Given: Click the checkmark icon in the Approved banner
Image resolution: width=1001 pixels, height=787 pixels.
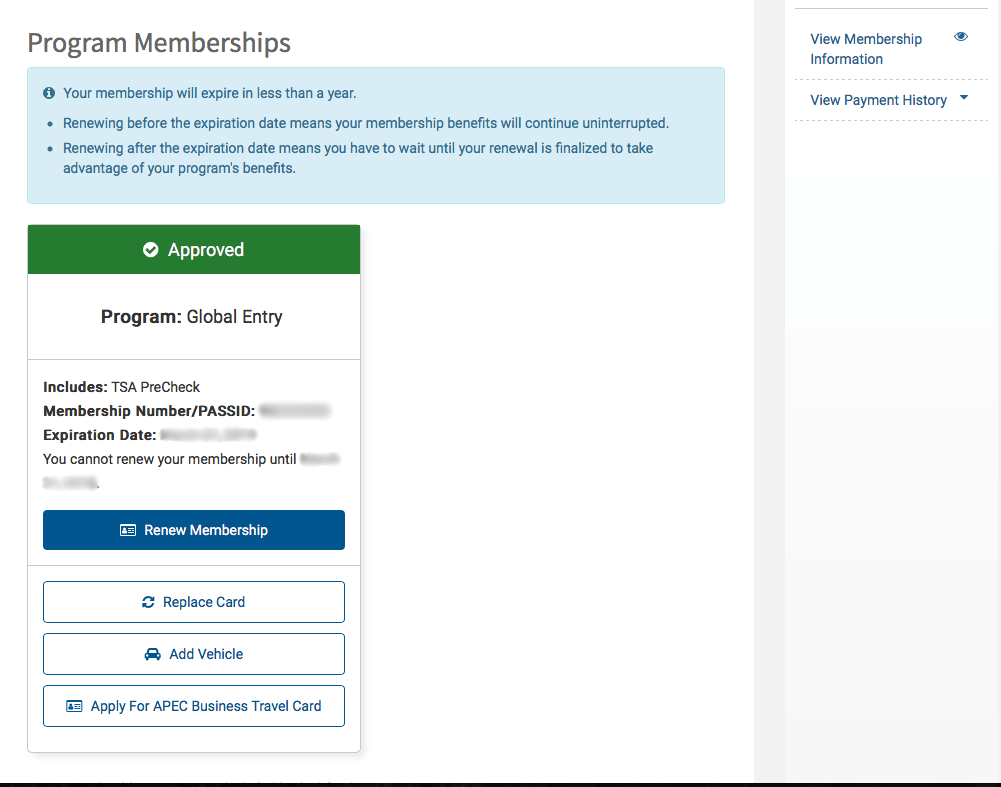Looking at the screenshot, I should [x=151, y=250].
